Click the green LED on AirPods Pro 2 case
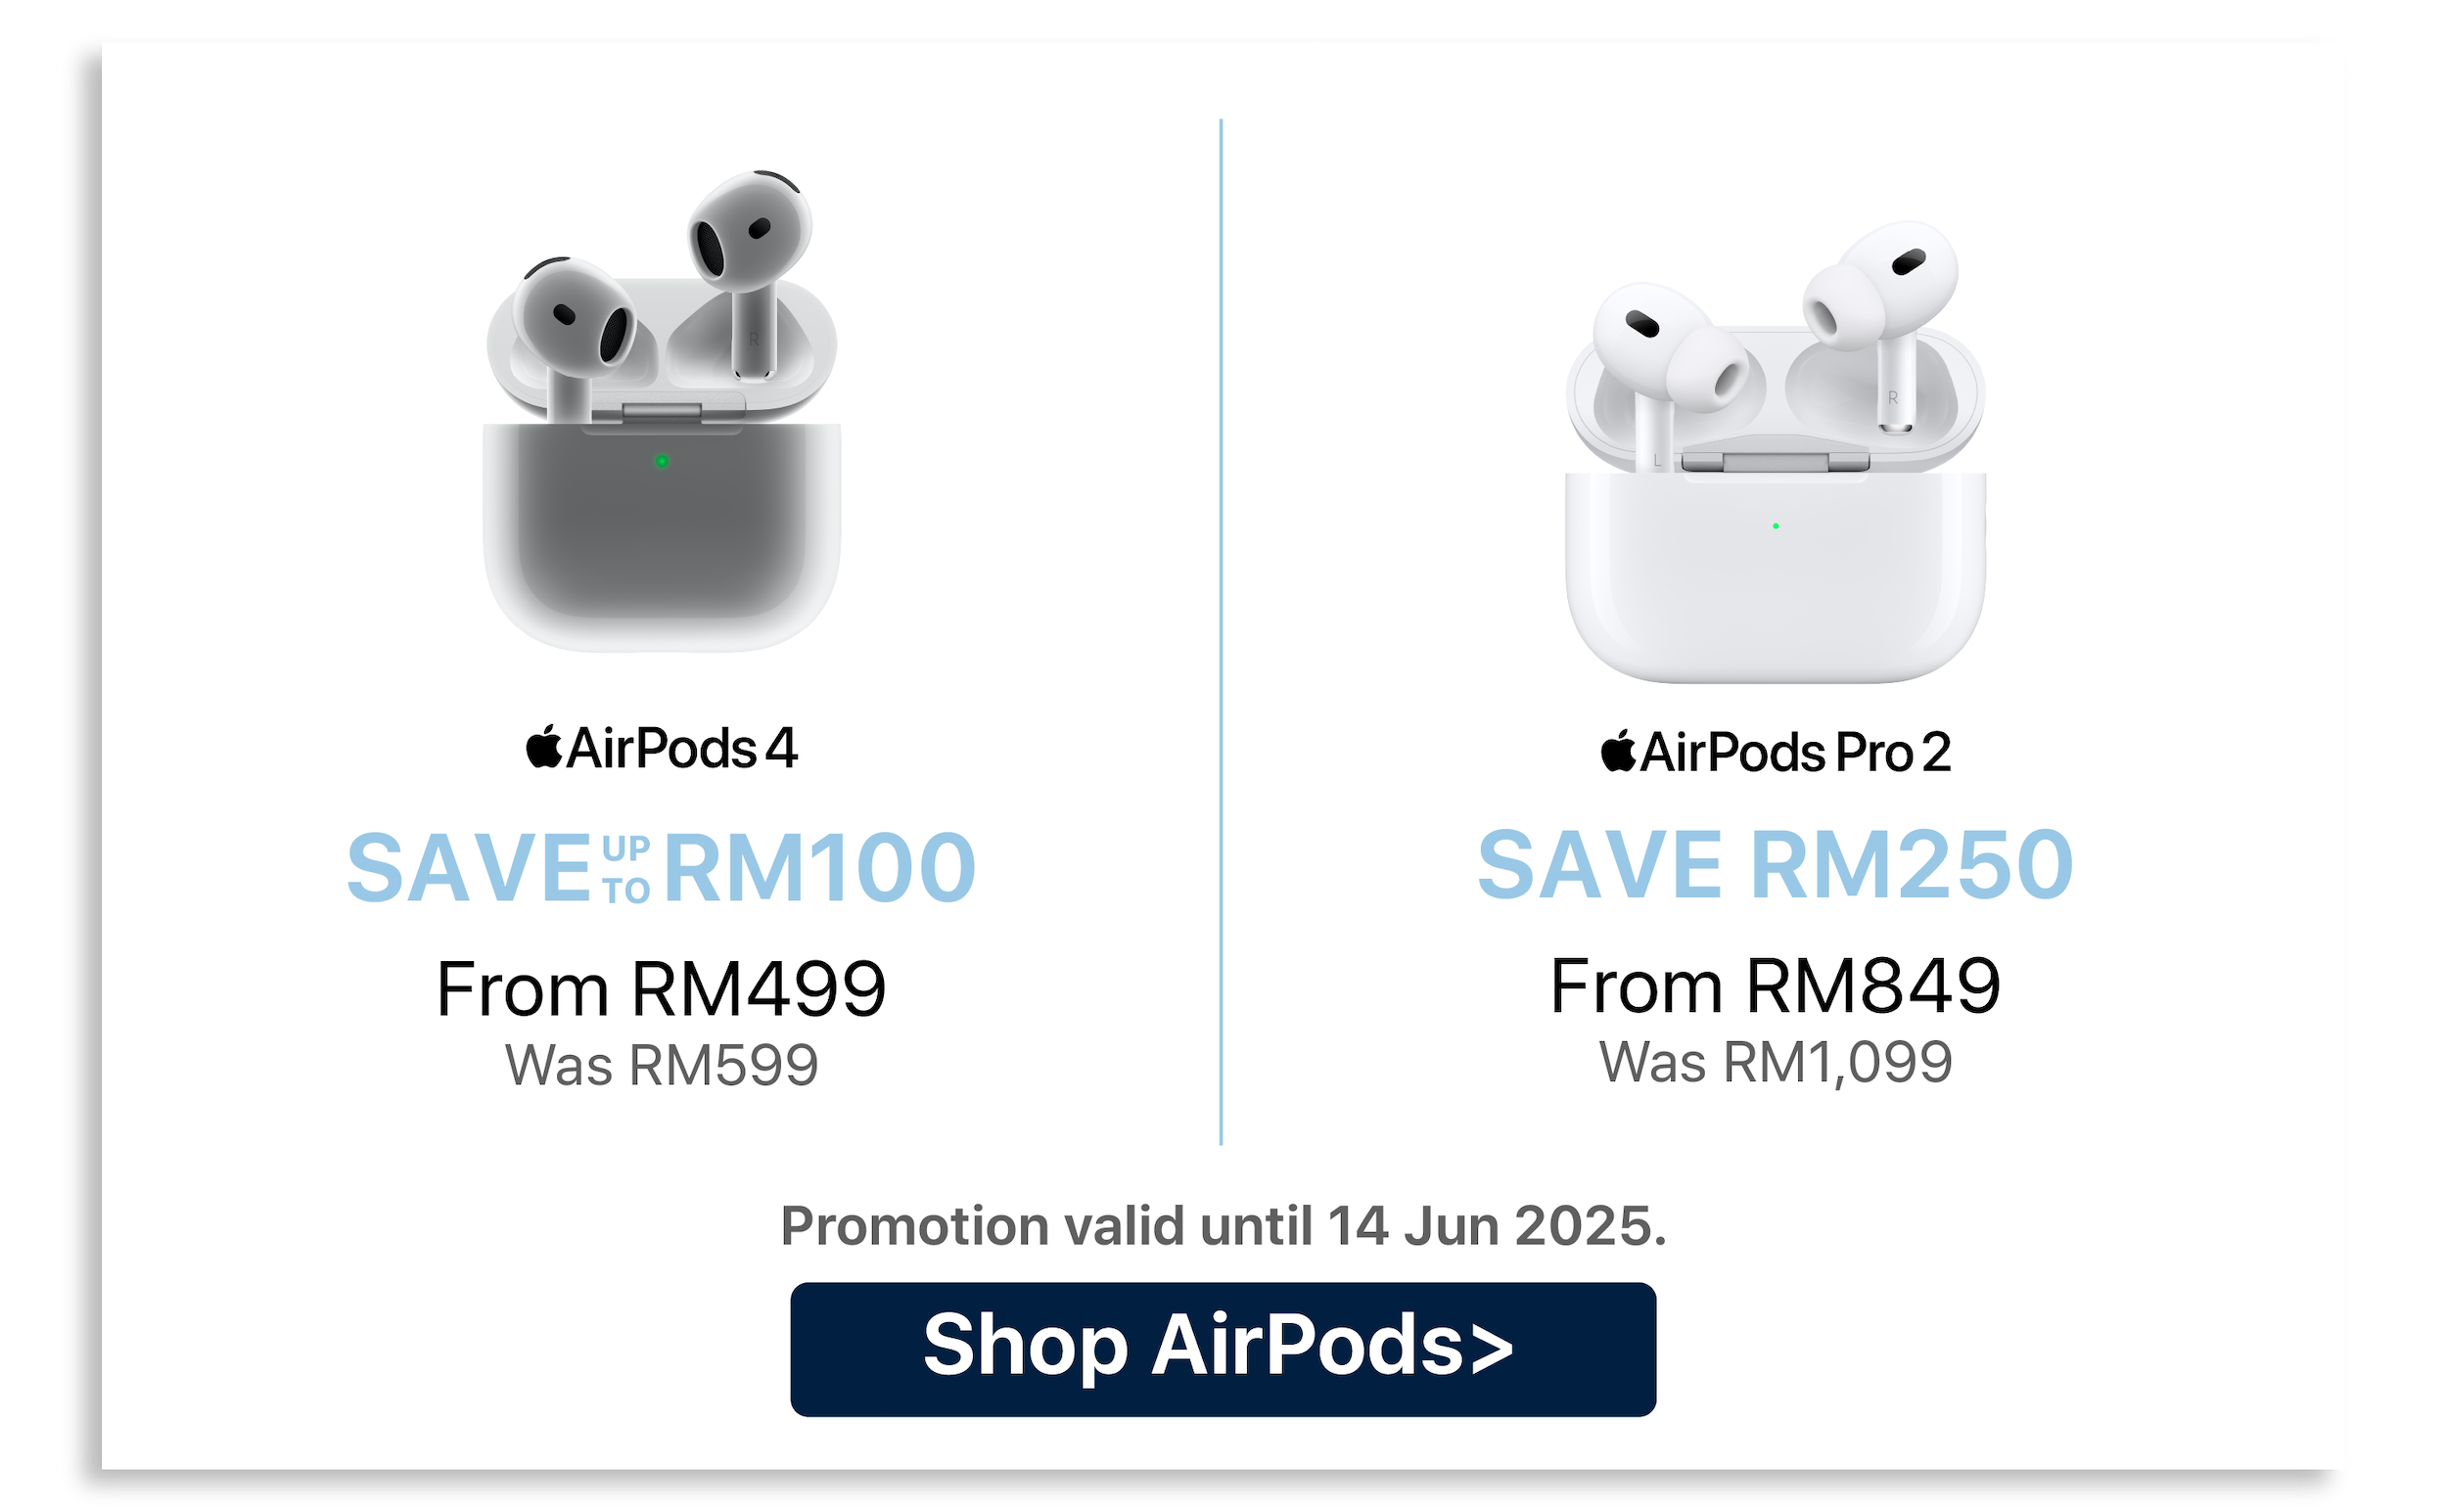This screenshot has height=1512, width=2447. (1775, 526)
